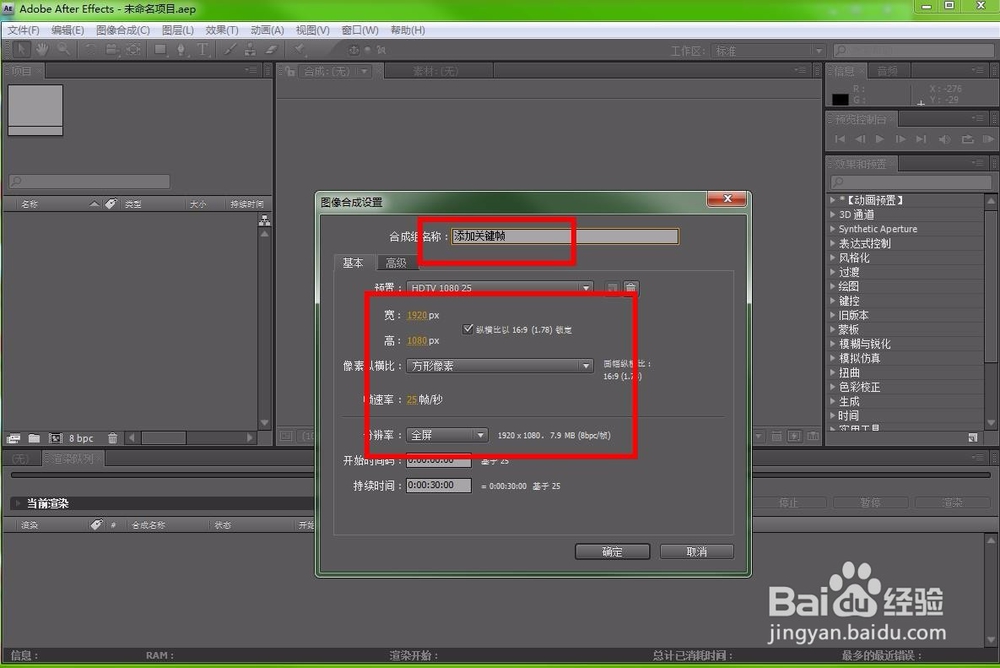Expand the 3D 通道 effects category
Screen dimensions: 1000x668
coord(833,214)
